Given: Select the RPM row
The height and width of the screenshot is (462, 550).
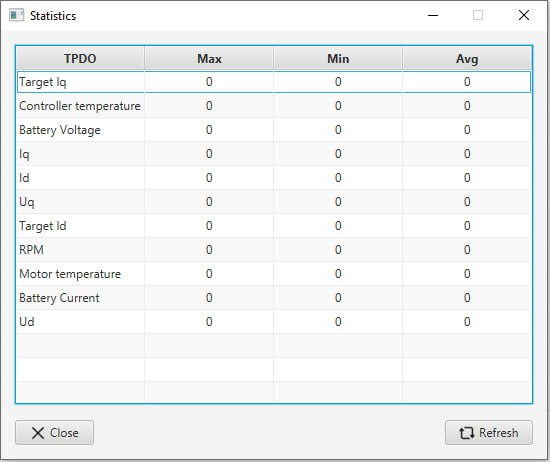Looking at the screenshot, I should pos(274,250).
